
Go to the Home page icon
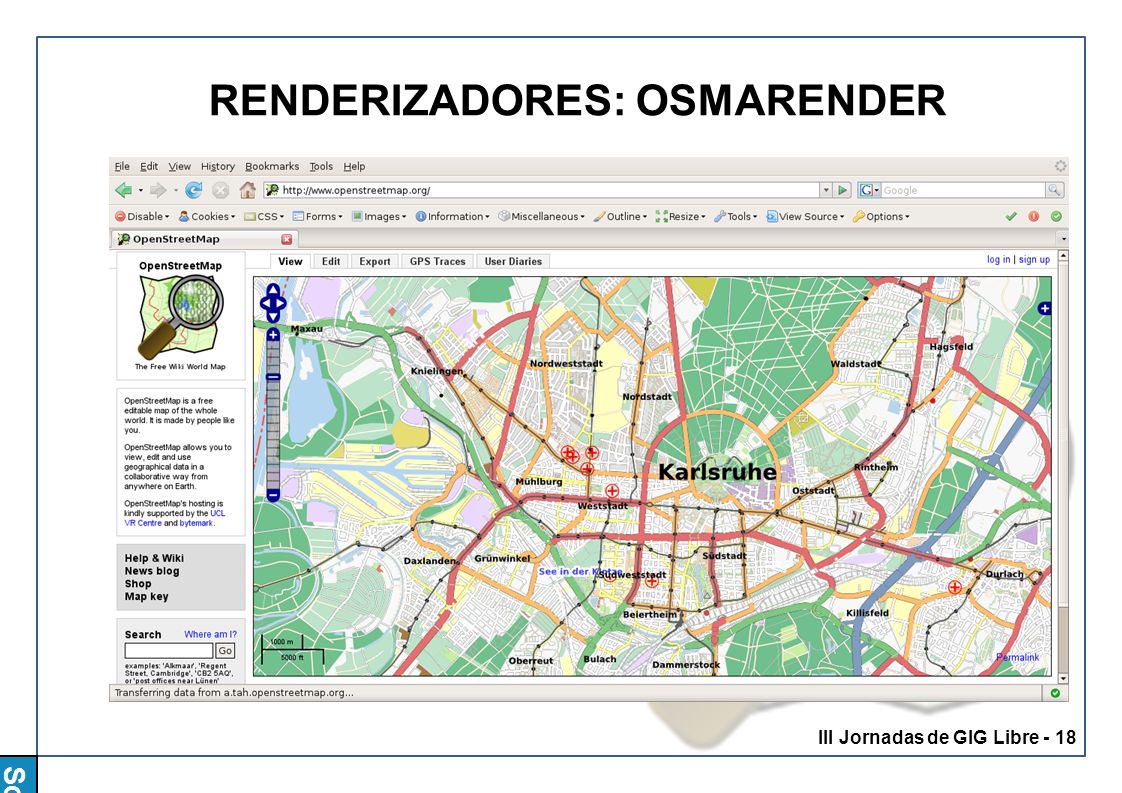pyautogui.click(x=248, y=190)
